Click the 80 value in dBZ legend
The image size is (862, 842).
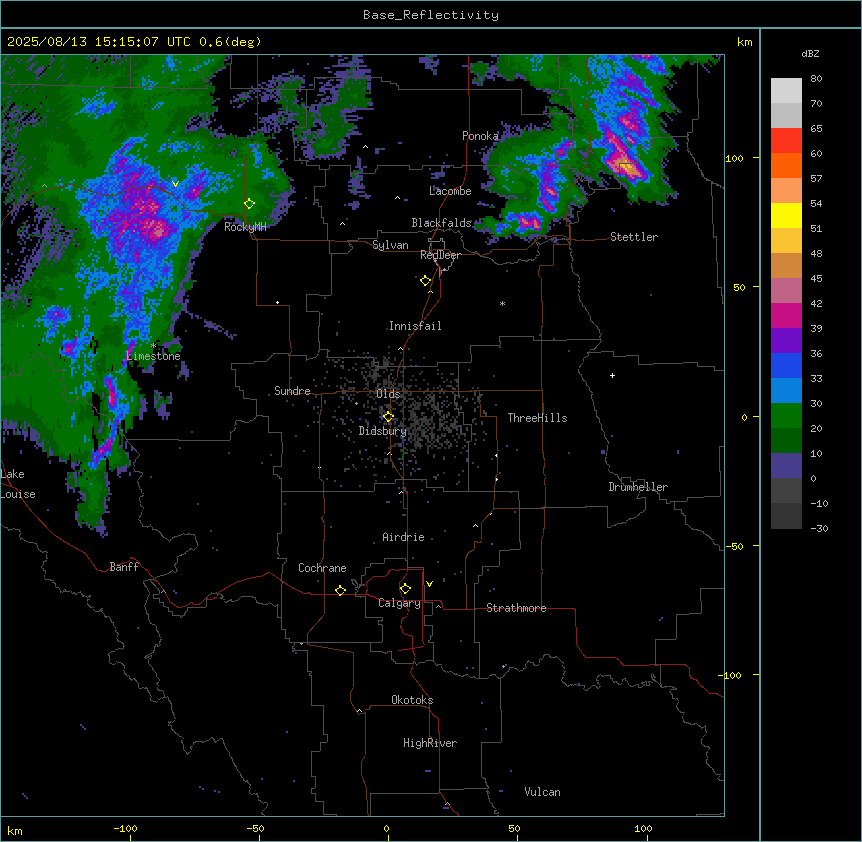click(x=816, y=79)
